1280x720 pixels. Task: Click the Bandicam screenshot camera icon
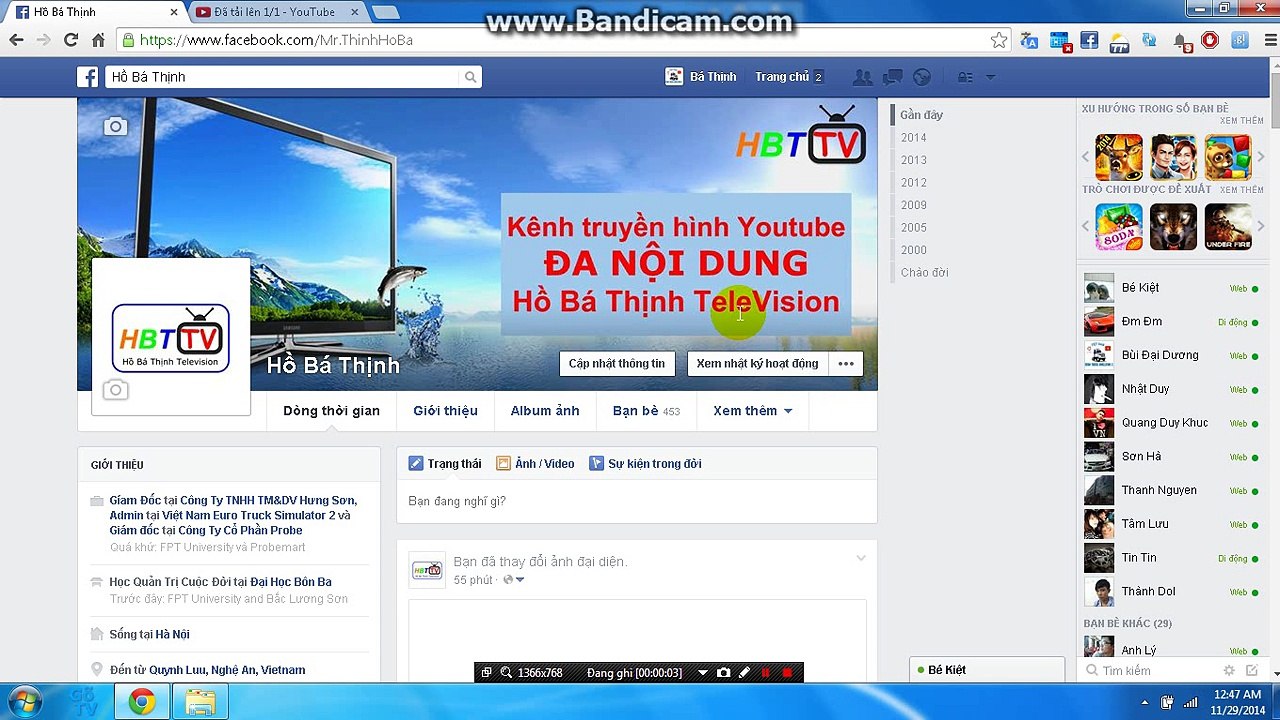(x=724, y=673)
